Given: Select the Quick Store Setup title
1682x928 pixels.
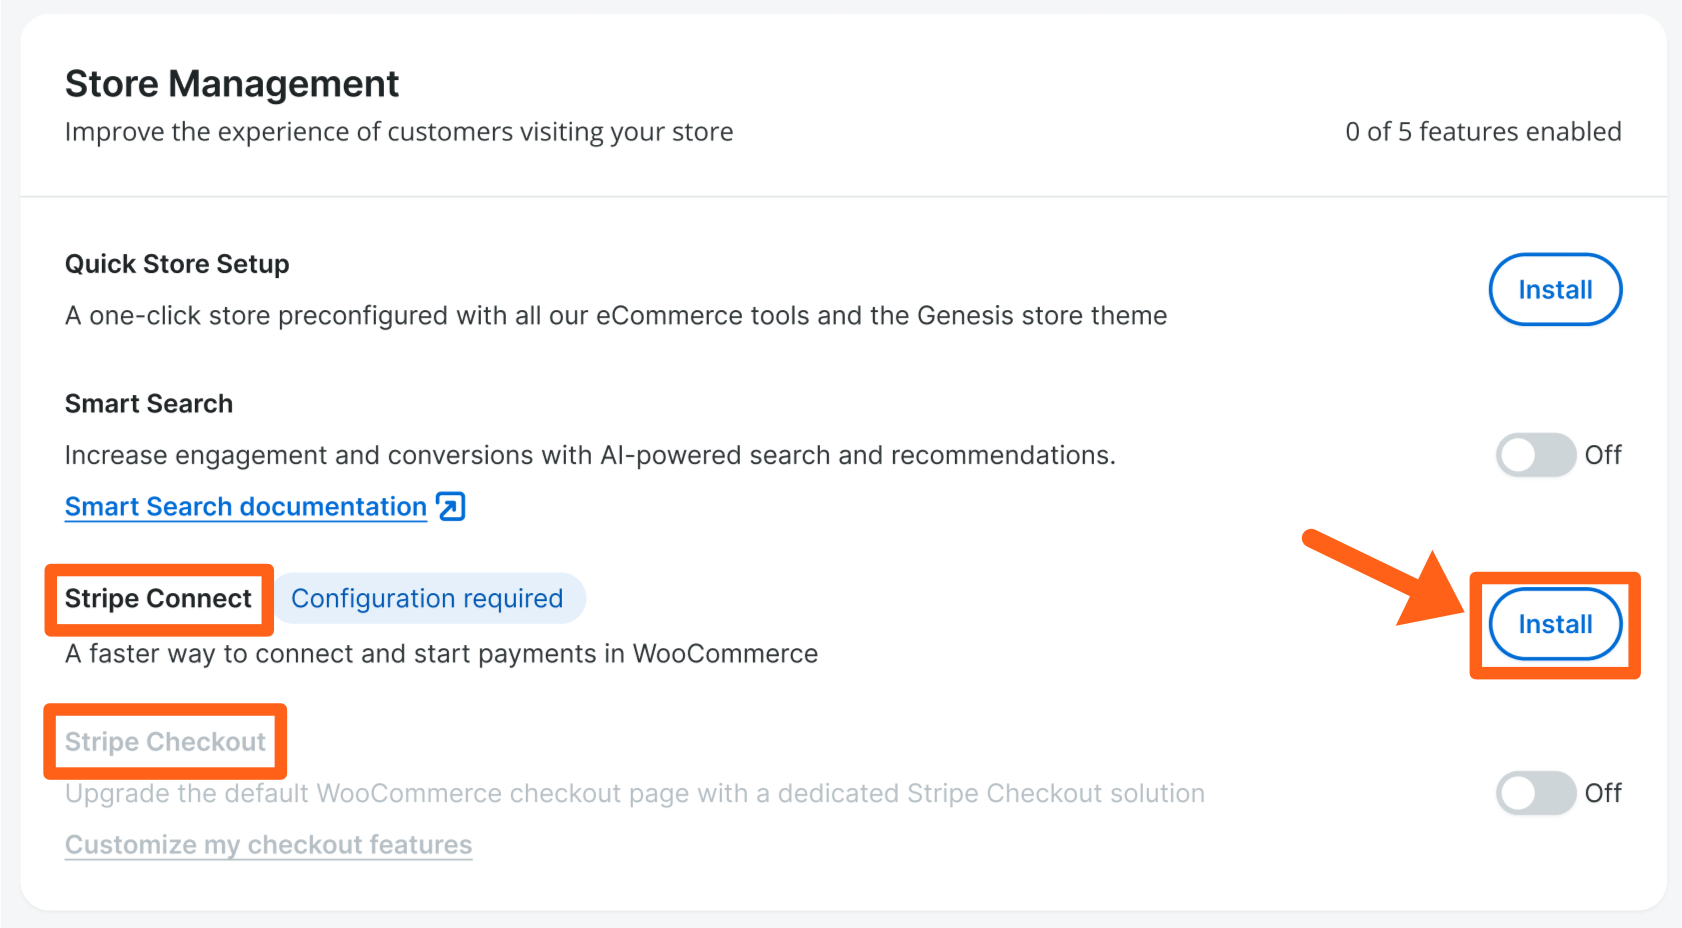Looking at the screenshot, I should point(177,264).
